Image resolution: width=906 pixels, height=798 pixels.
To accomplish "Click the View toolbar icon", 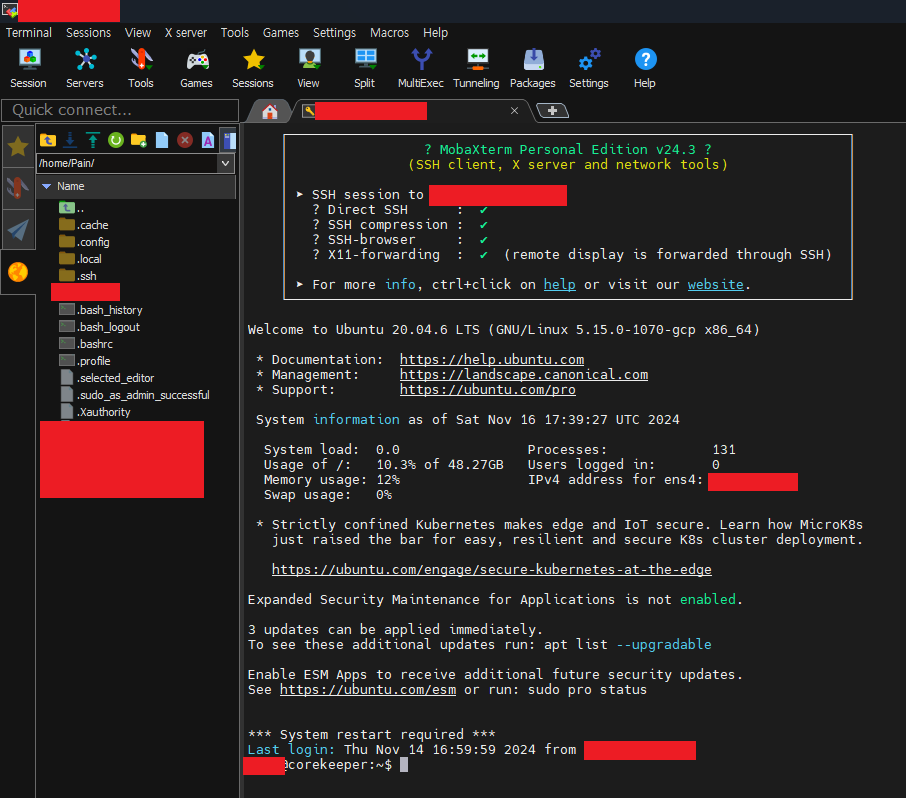I will pos(309,68).
